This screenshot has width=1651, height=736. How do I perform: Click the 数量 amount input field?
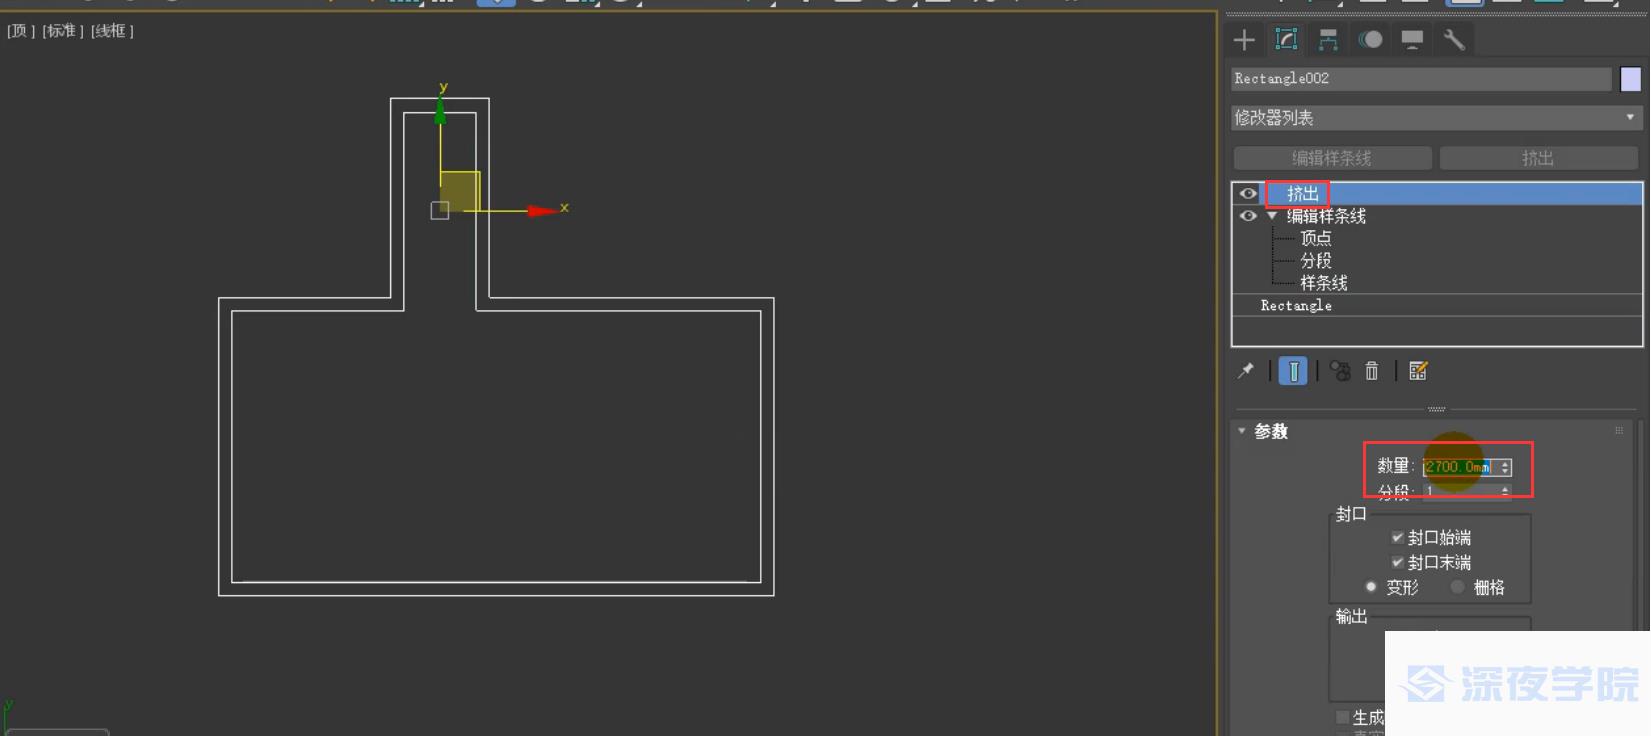[1458, 467]
